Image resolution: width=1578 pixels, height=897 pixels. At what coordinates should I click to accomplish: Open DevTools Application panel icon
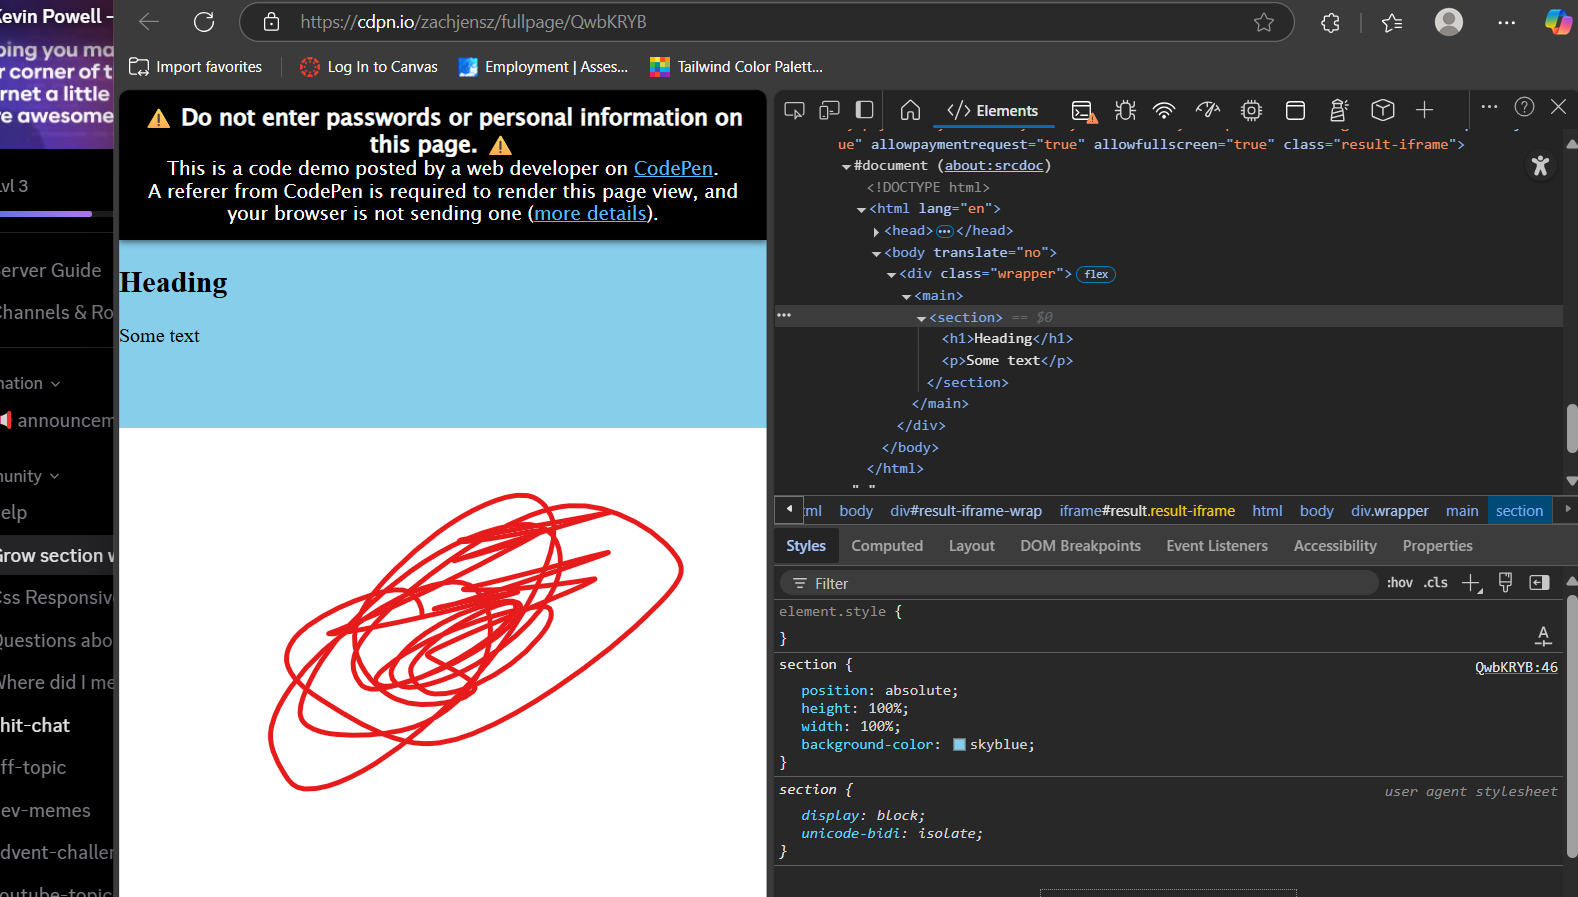point(1295,110)
